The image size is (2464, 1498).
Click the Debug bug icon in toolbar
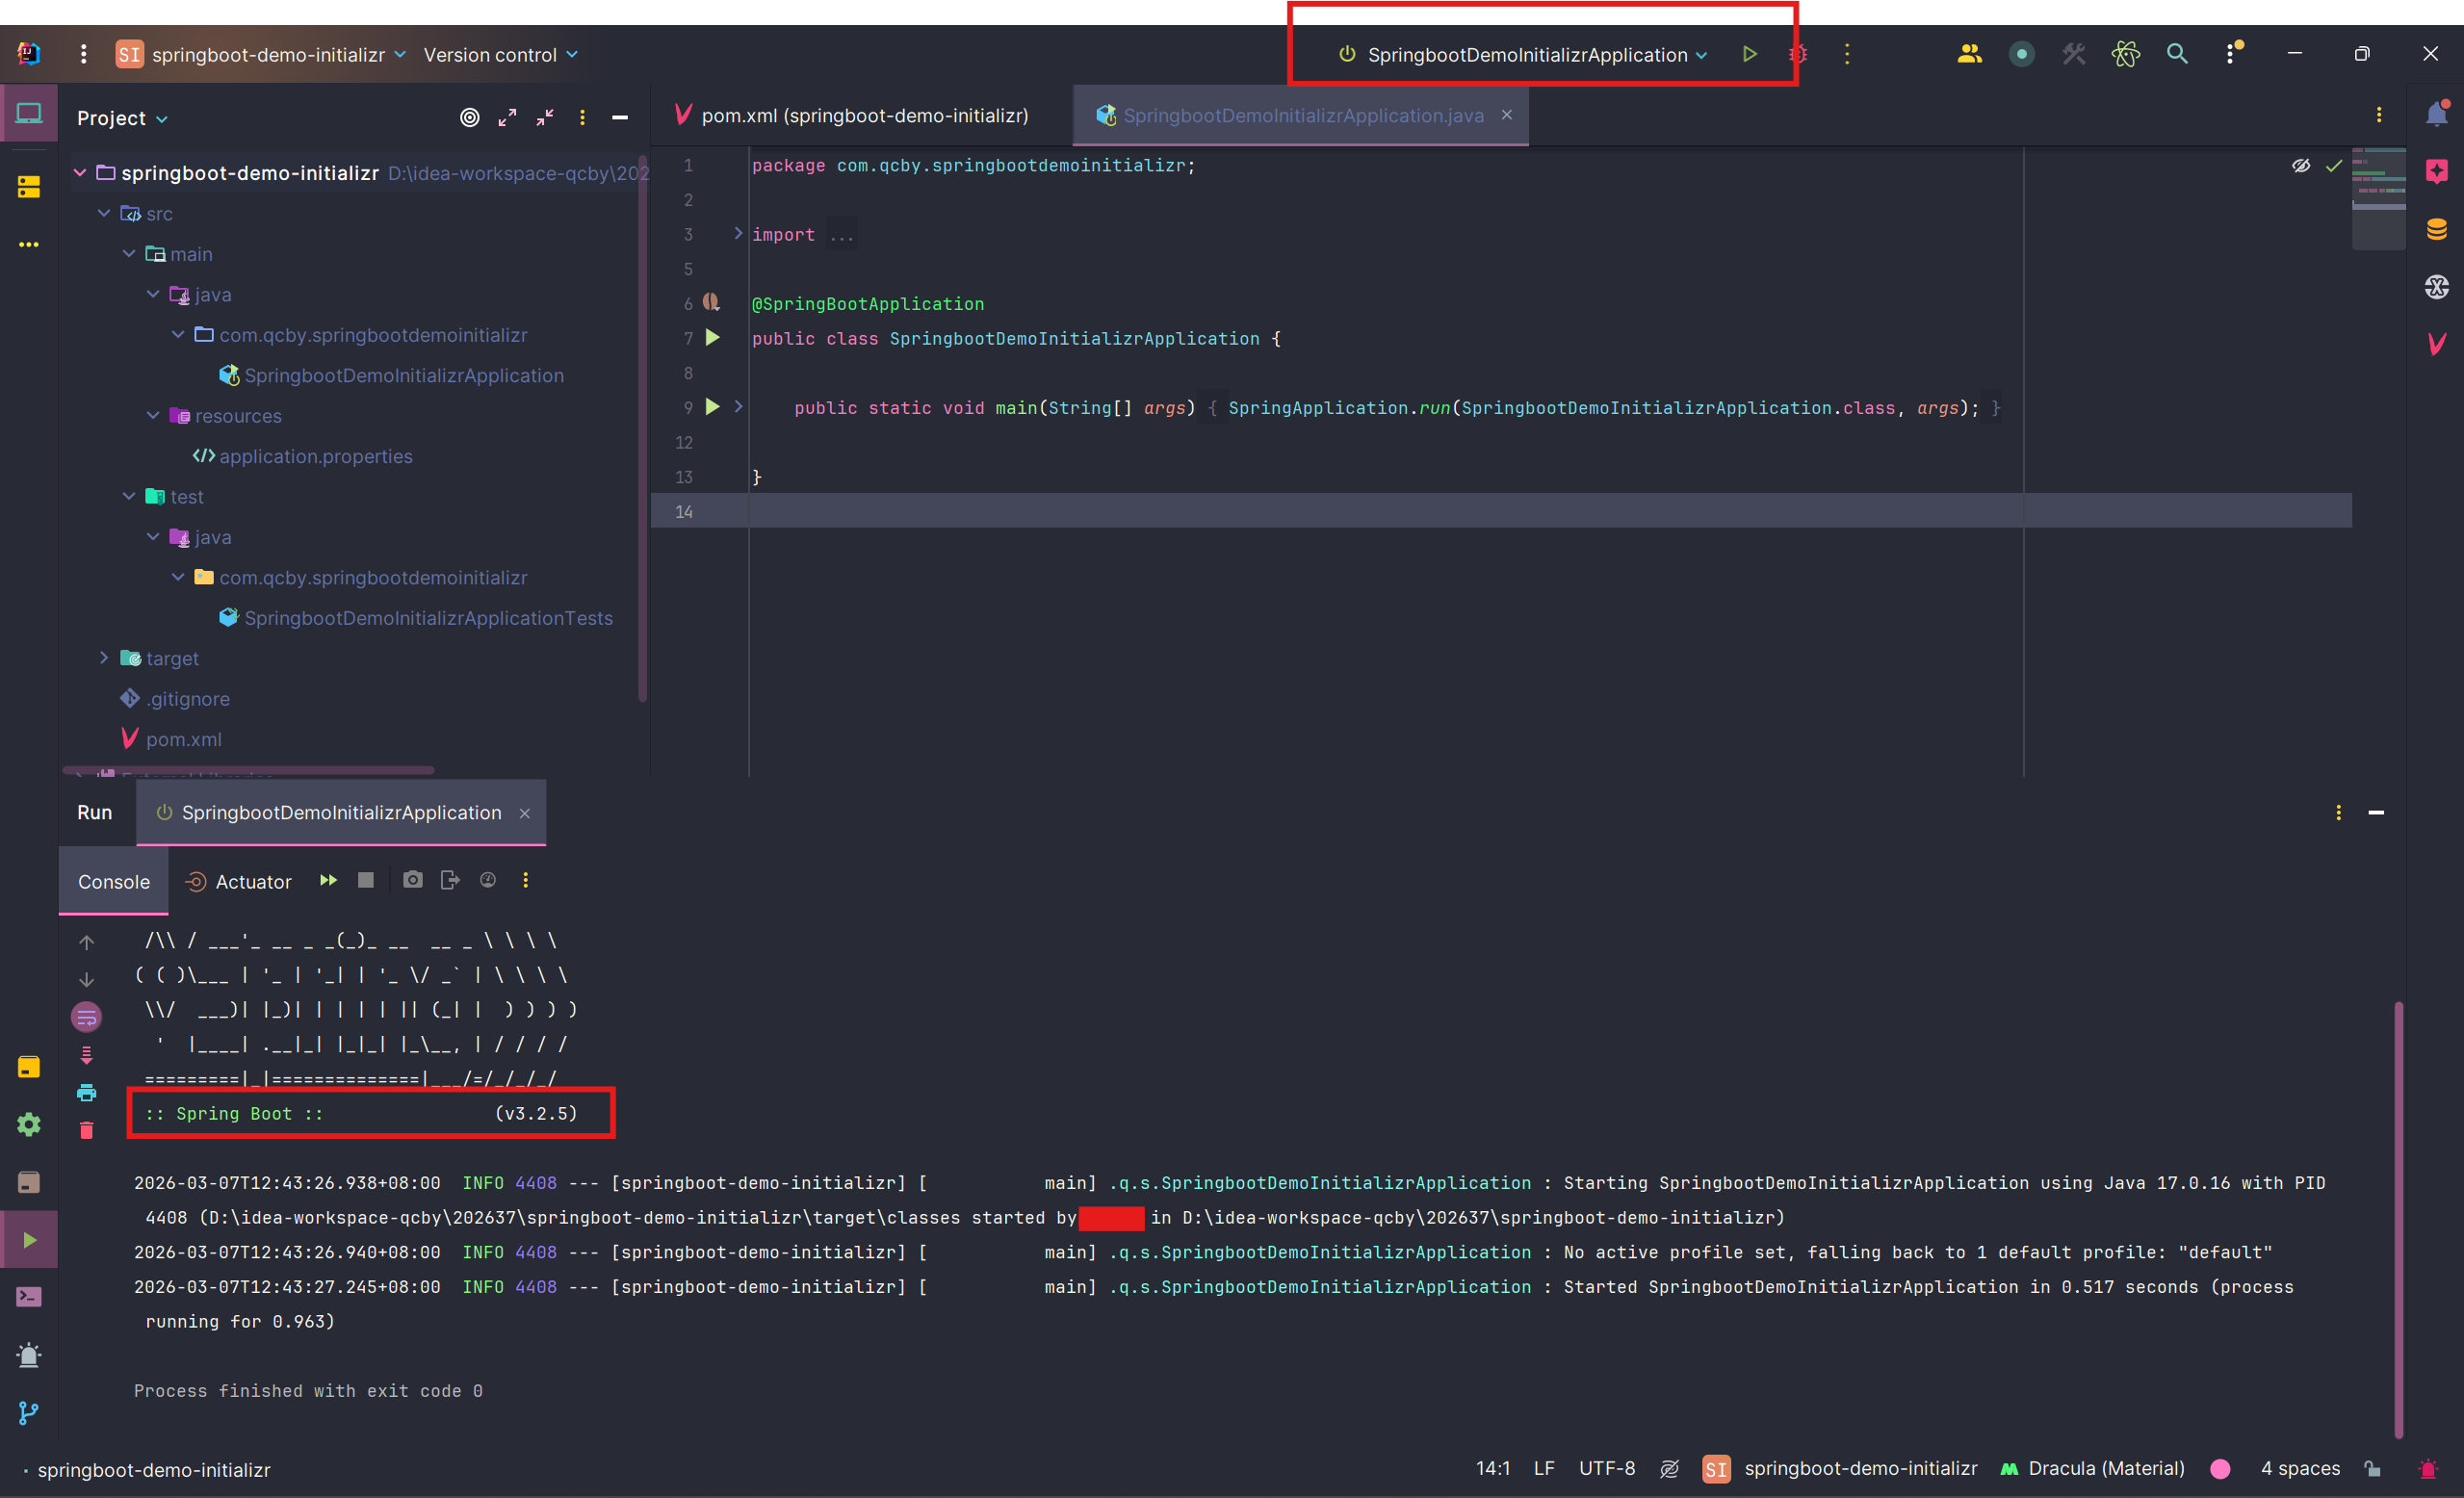1798,54
